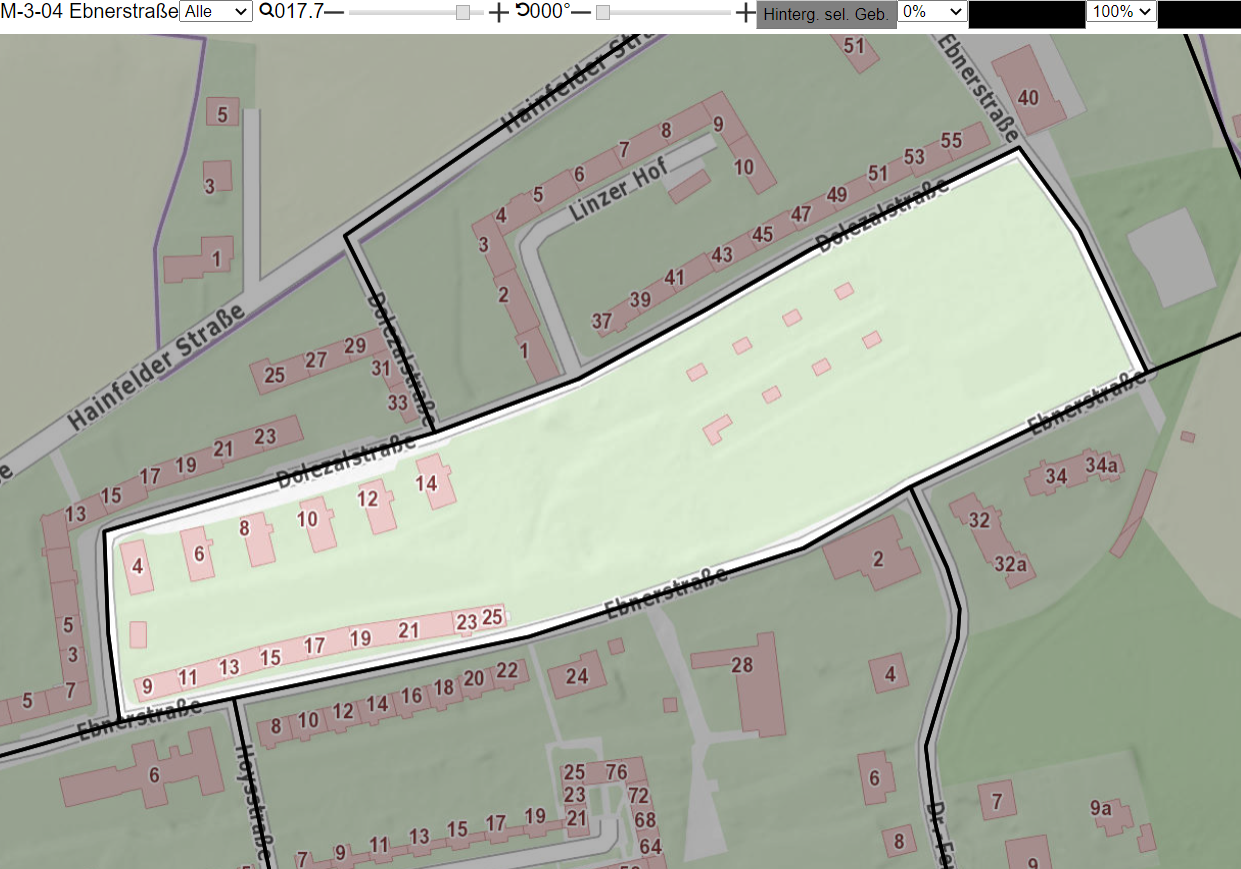Image resolution: width=1241 pixels, height=869 pixels.
Task: Open the 100% opacity dropdown
Action: tap(1121, 11)
